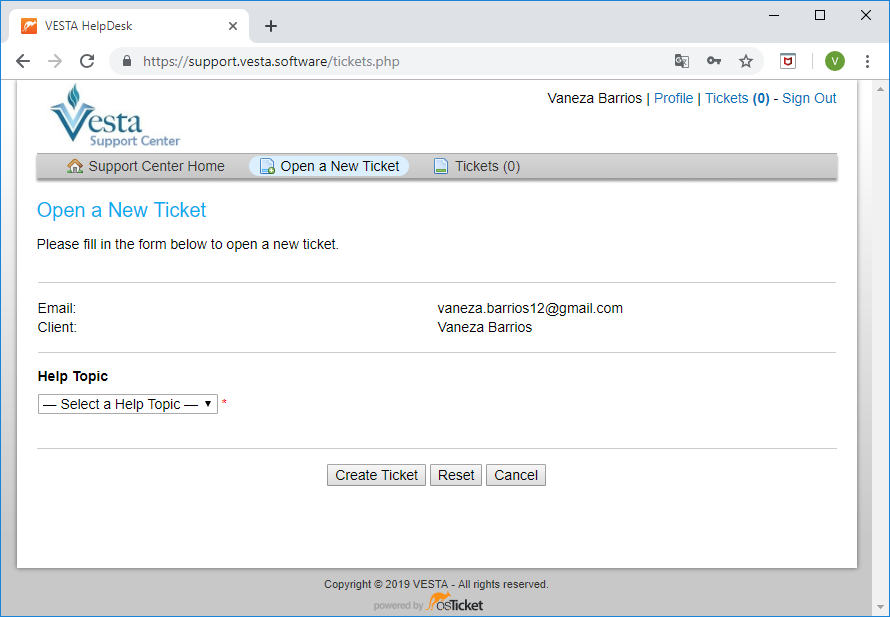Sign Out of the help desk
This screenshot has height=617, width=890.
pyautogui.click(x=809, y=98)
